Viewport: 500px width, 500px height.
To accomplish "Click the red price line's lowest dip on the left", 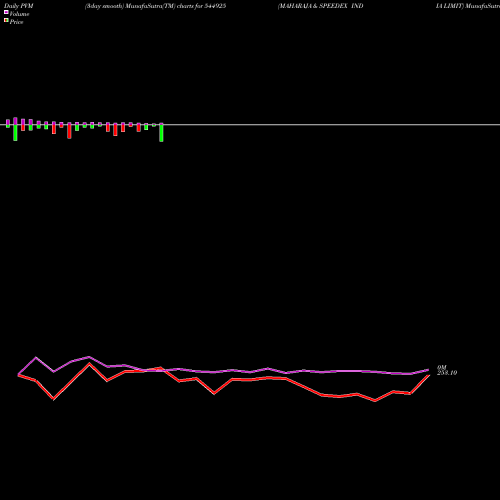I will click(x=53, y=399).
